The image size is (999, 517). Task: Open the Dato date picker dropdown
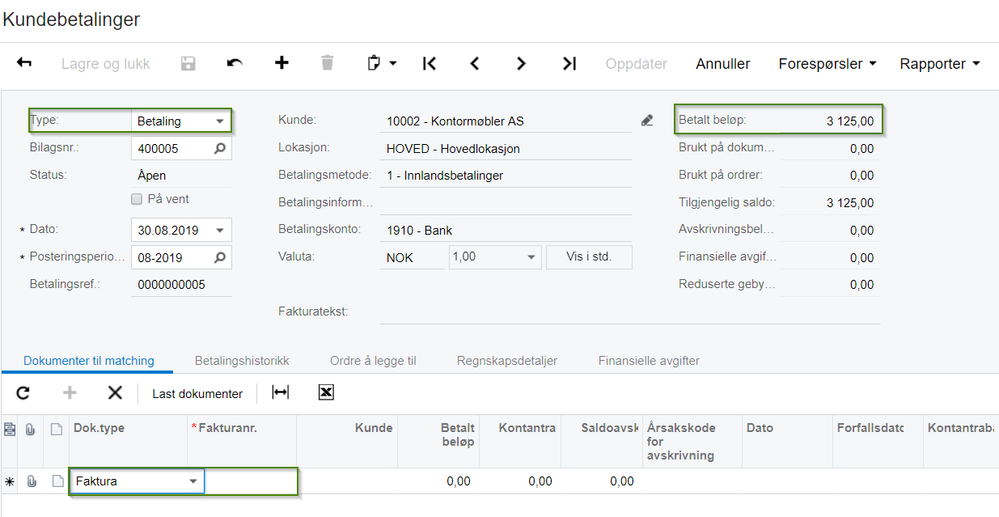click(220, 231)
